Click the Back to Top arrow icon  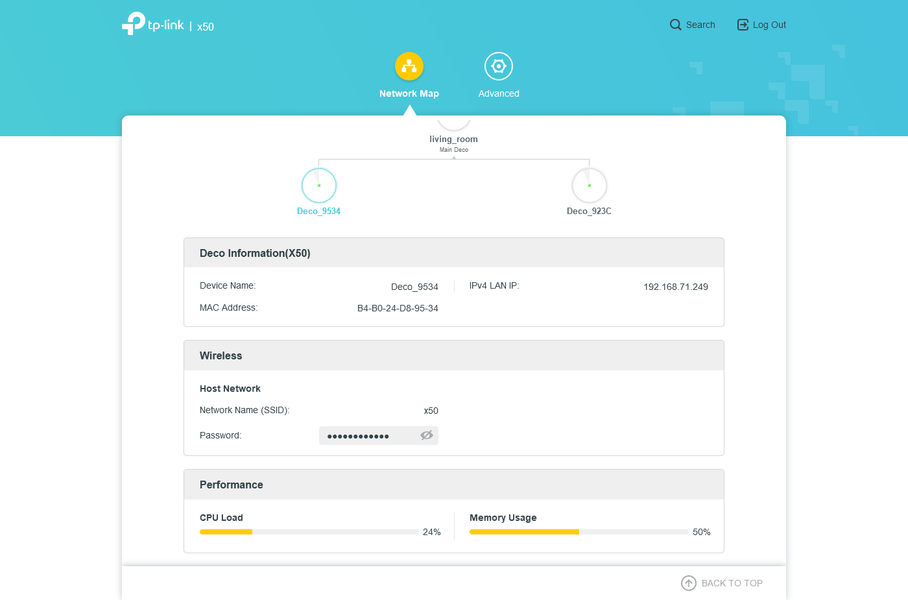pos(689,583)
